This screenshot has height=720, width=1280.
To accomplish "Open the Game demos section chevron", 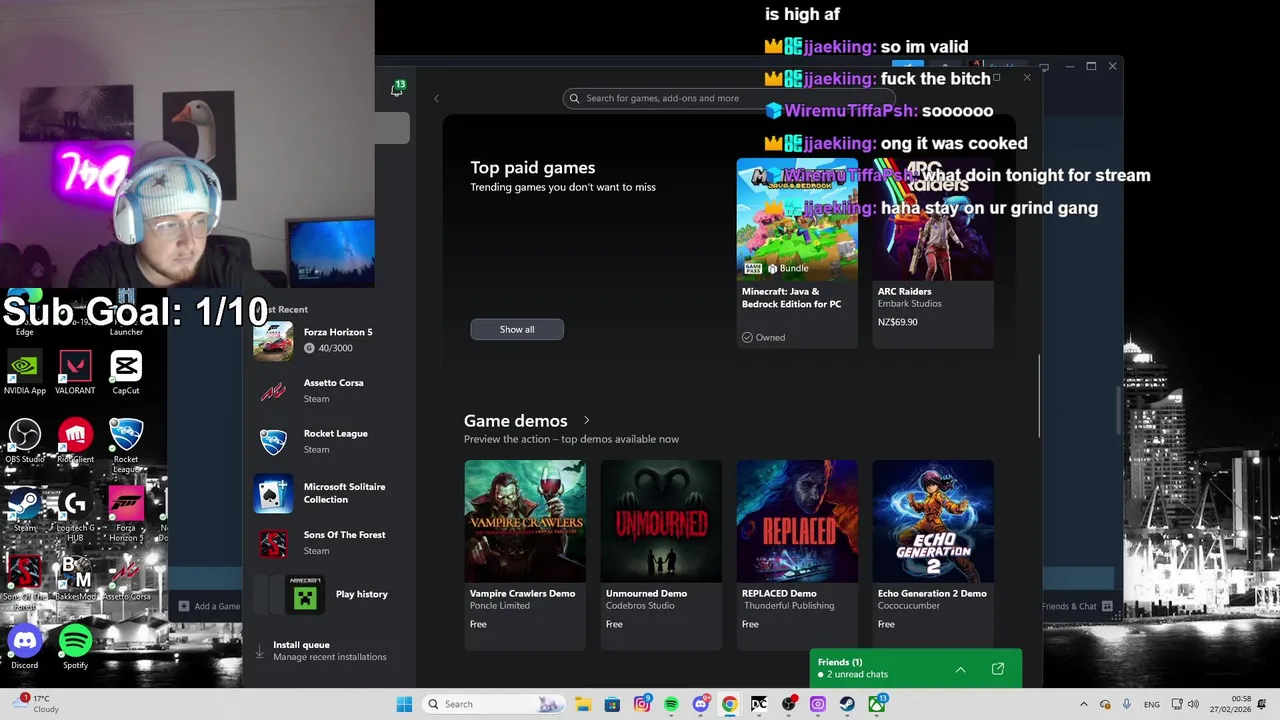I will pyautogui.click(x=586, y=421).
